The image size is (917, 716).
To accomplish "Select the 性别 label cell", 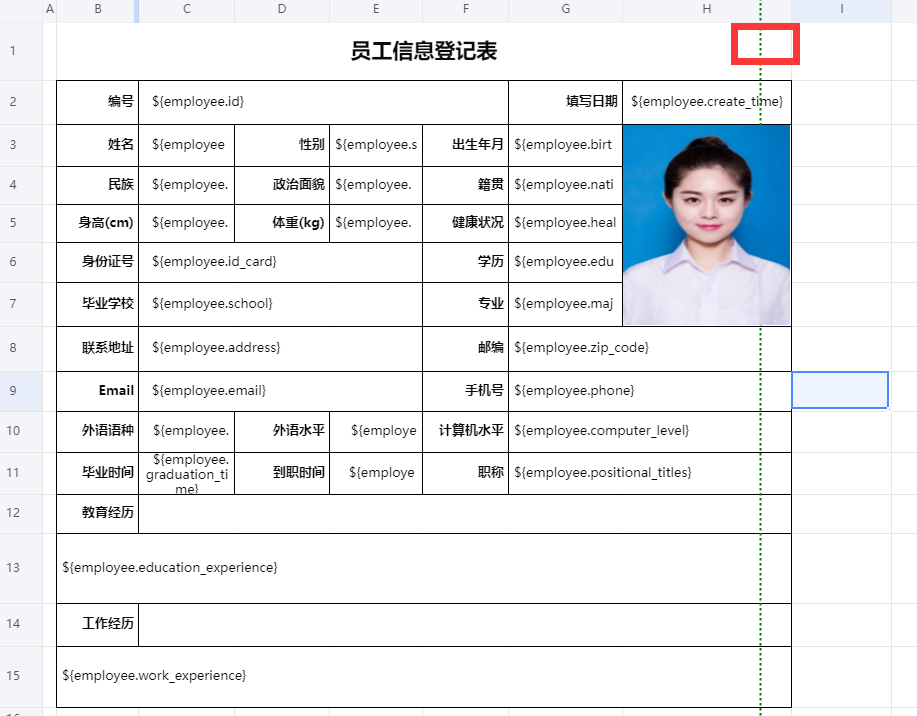I will pyautogui.click(x=282, y=145).
